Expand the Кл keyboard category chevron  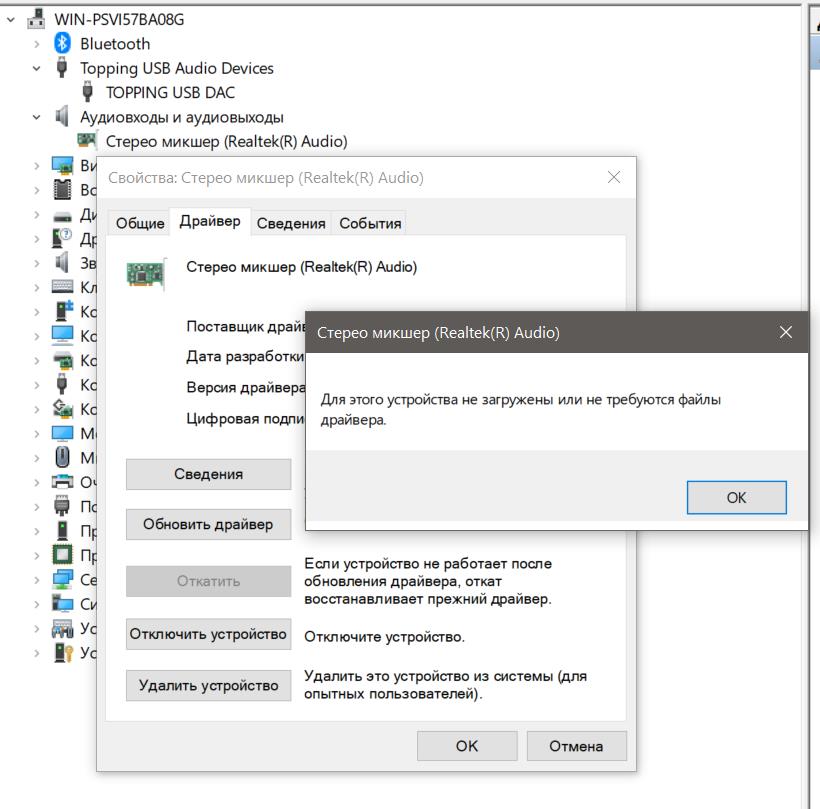[x=37, y=287]
